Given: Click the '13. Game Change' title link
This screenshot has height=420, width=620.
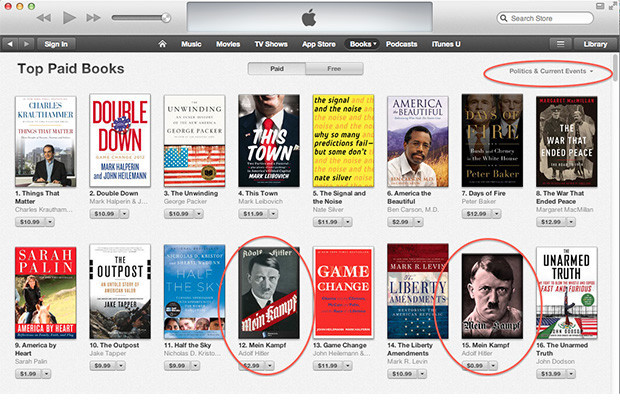Looking at the screenshot, I should [x=340, y=345].
